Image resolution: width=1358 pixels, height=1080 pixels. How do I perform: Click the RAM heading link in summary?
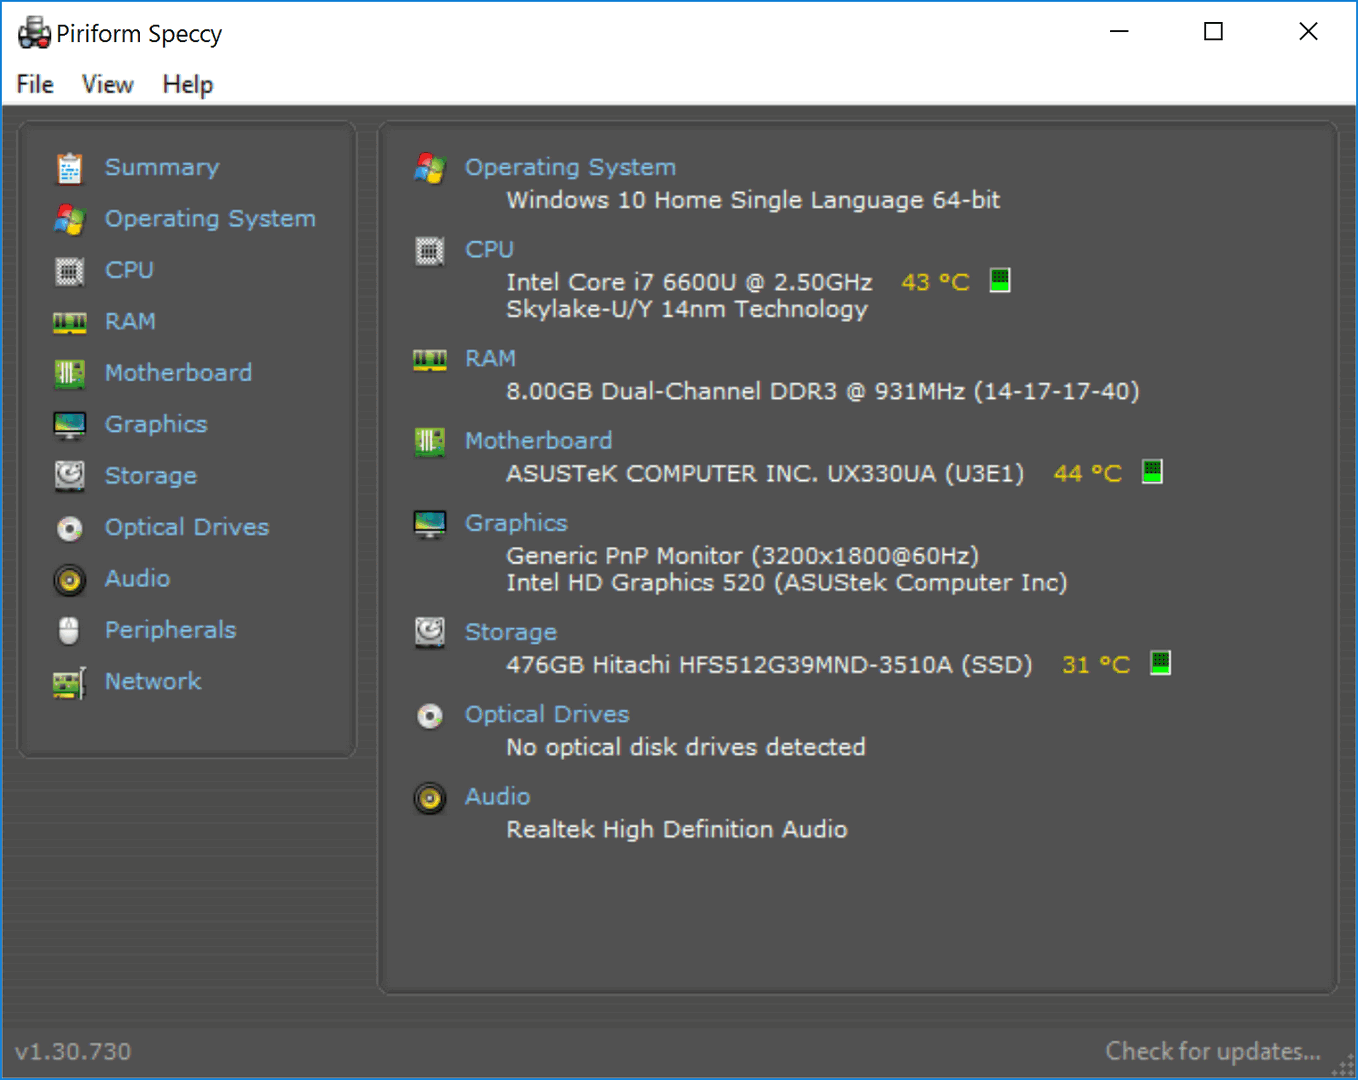[490, 358]
